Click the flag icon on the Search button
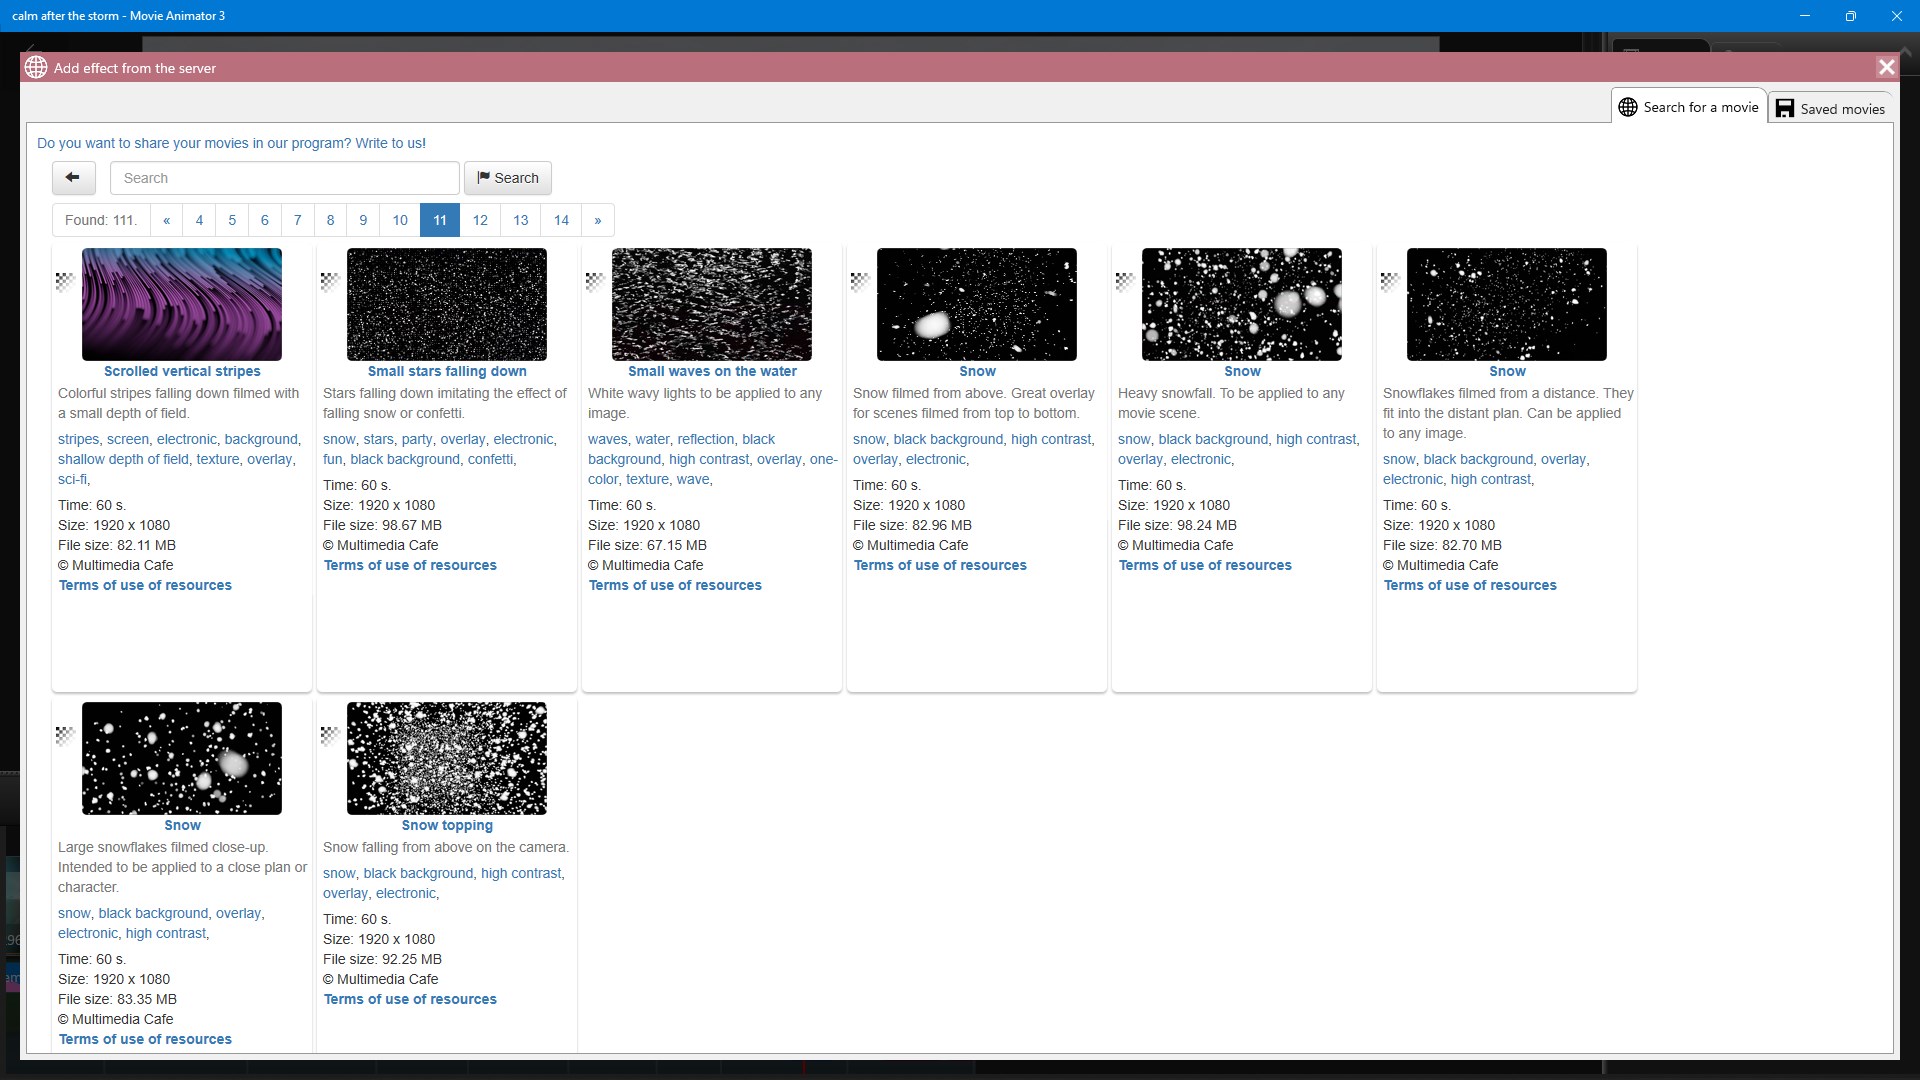 point(484,177)
